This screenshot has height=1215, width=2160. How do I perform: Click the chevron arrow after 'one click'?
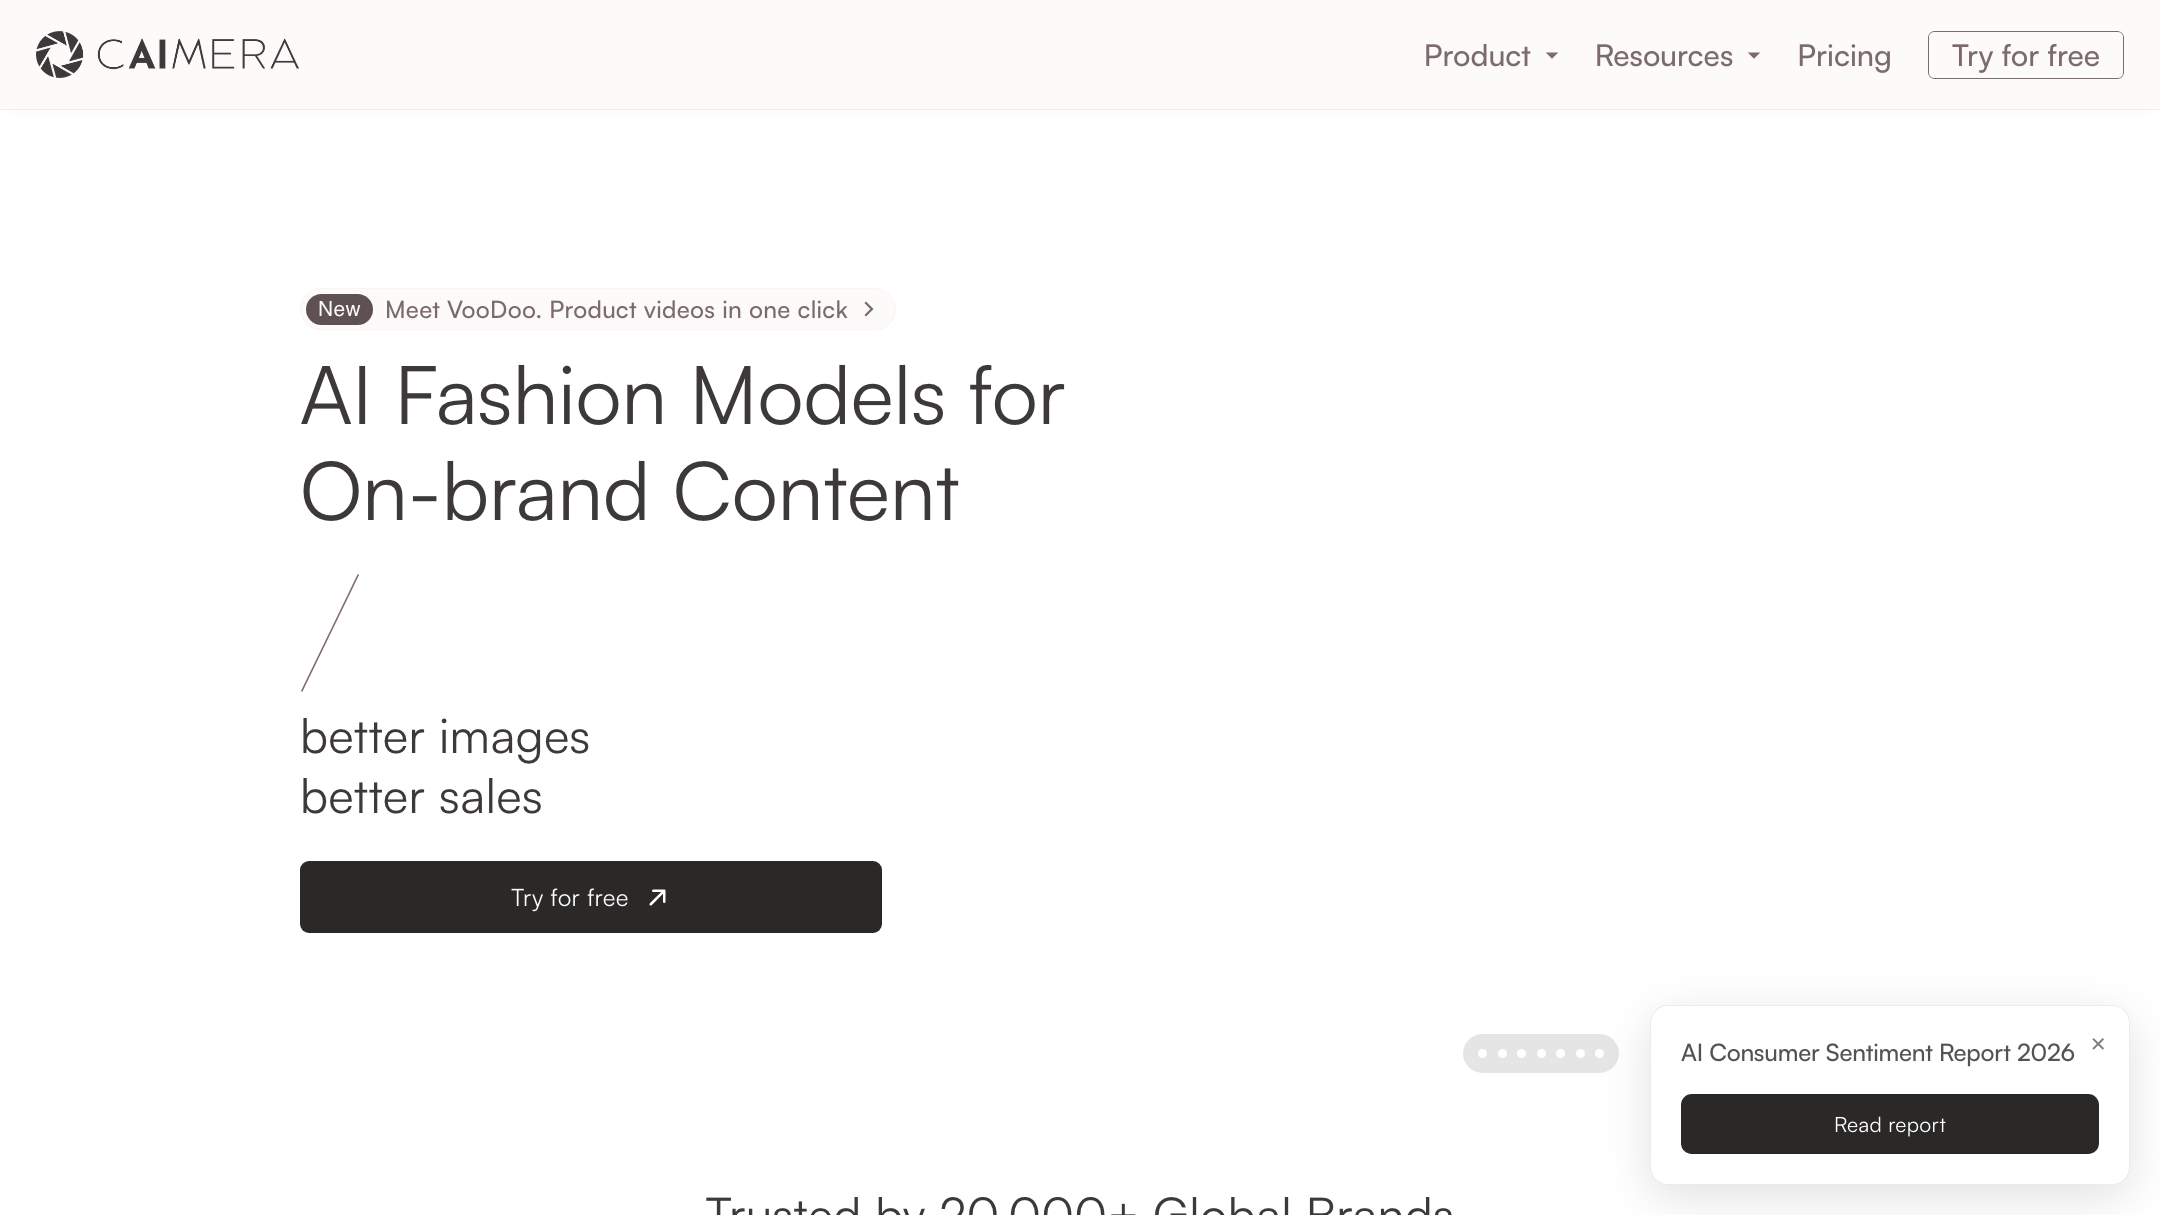(x=869, y=310)
